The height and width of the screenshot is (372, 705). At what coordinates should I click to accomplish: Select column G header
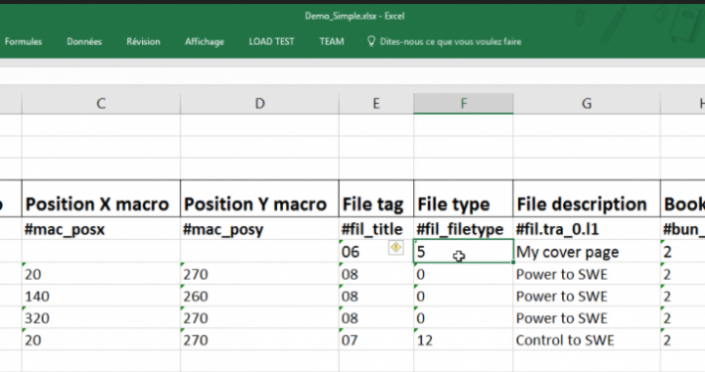tap(587, 103)
